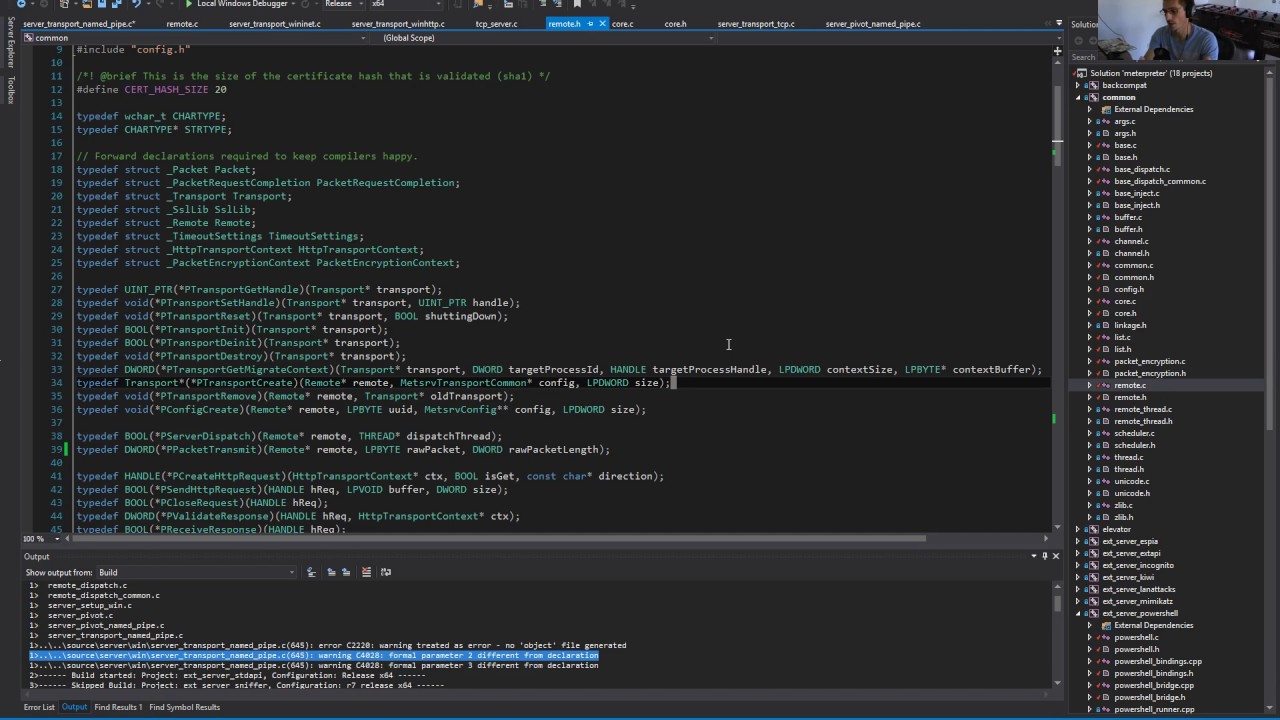The height and width of the screenshot is (720, 1280).
Task: Click Go to Next Message icon
Action: 346,572
